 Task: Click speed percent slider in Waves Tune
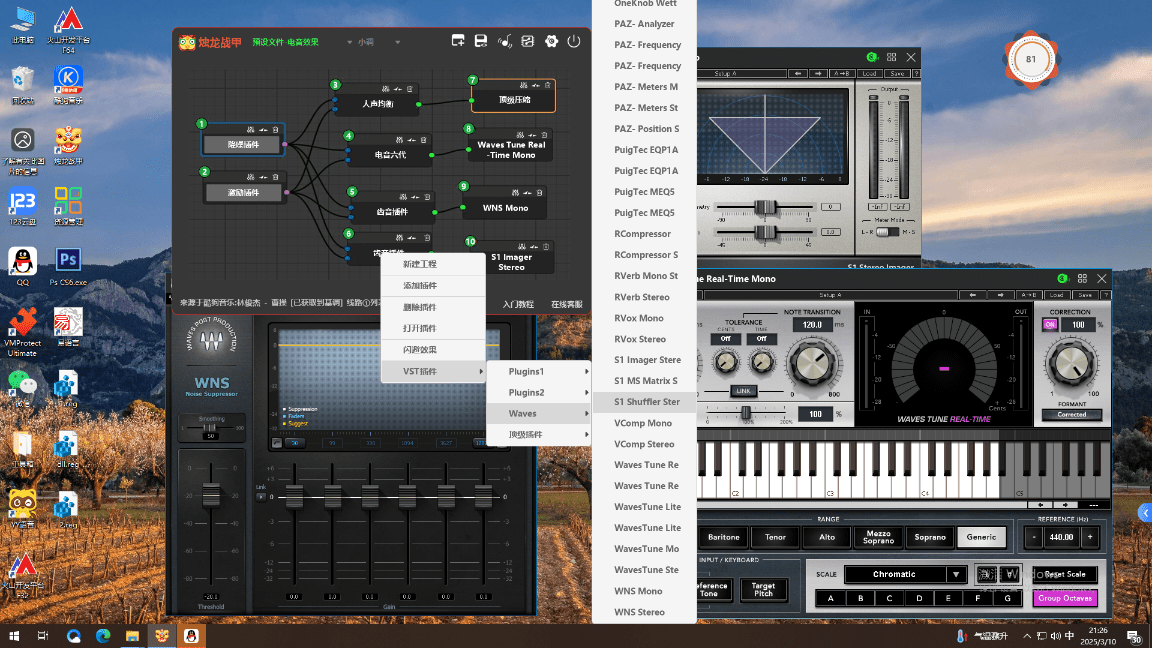tap(746, 414)
